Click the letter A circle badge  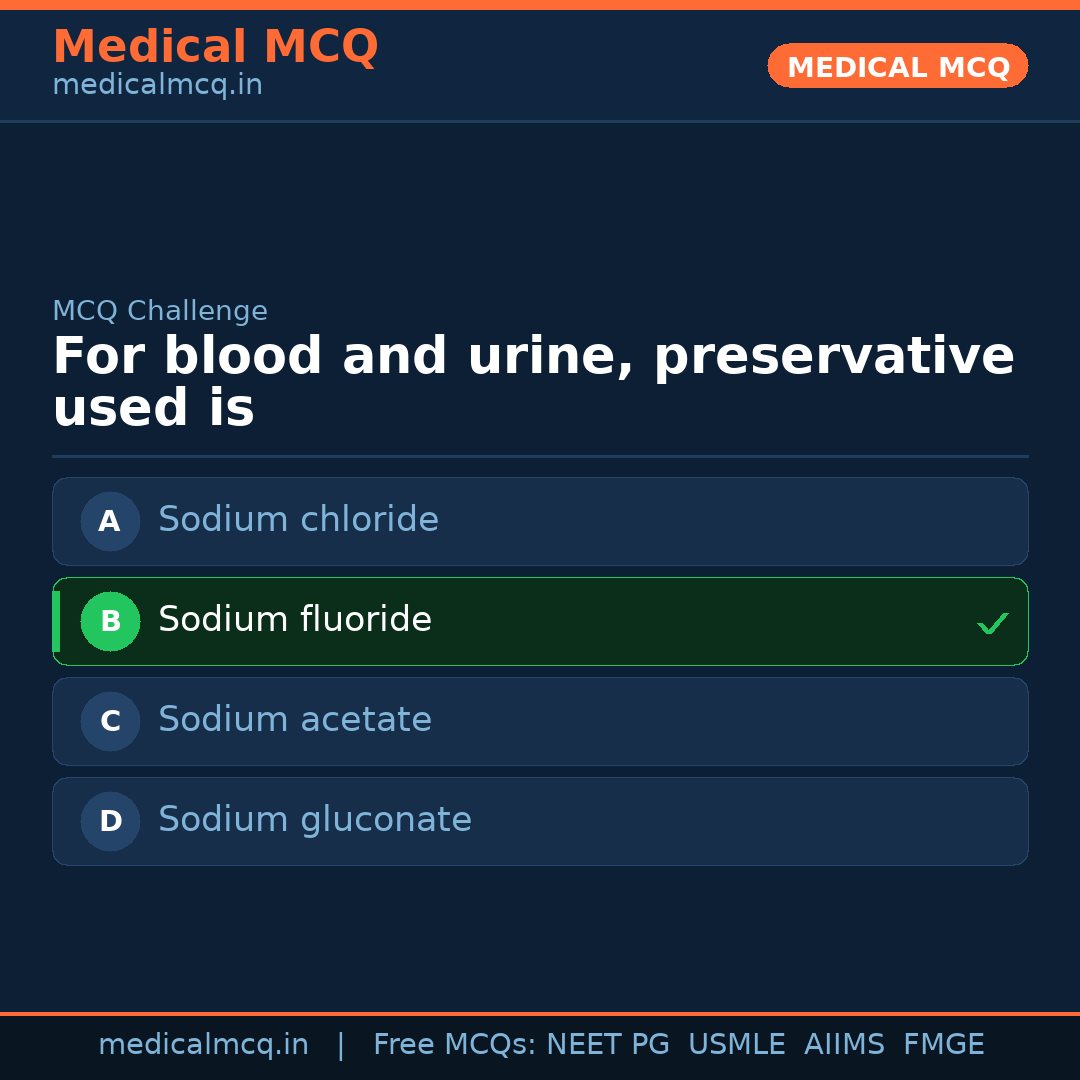click(x=110, y=521)
